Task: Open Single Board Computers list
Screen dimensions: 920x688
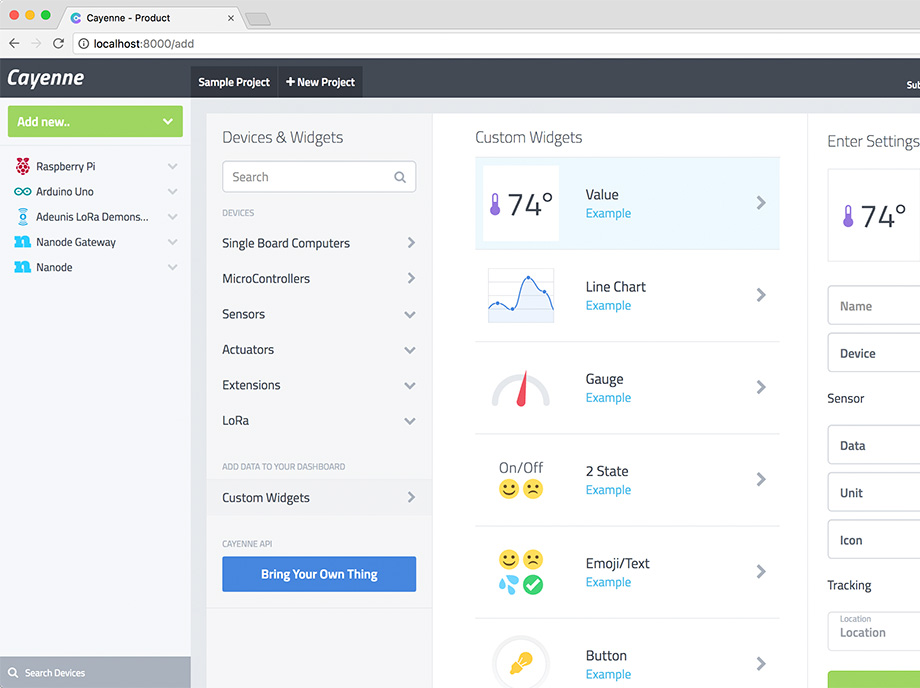Action: (x=319, y=243)
